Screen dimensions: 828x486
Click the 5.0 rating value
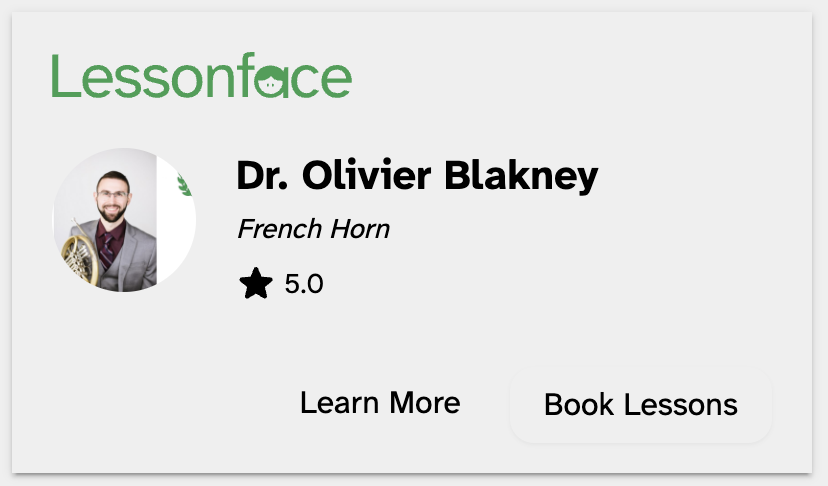304,285
